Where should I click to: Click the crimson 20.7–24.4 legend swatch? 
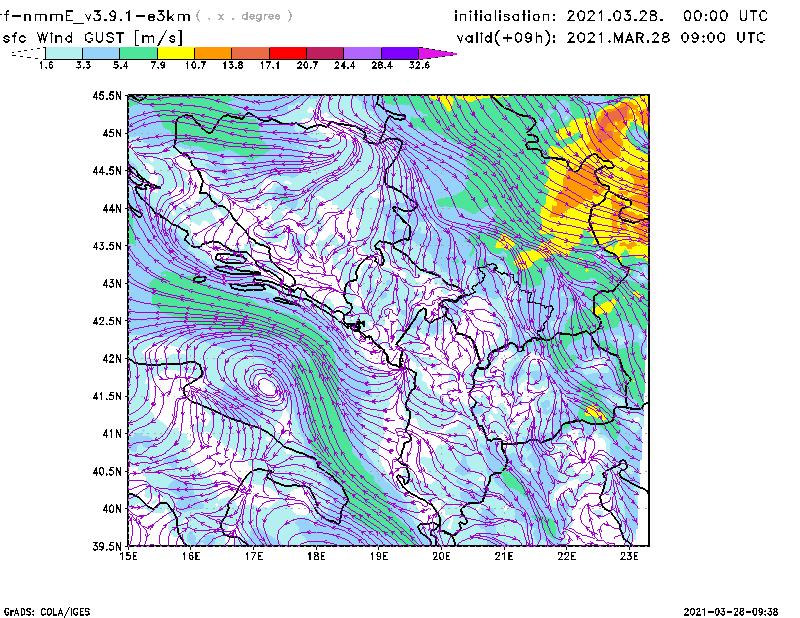[x=325, y=53]
